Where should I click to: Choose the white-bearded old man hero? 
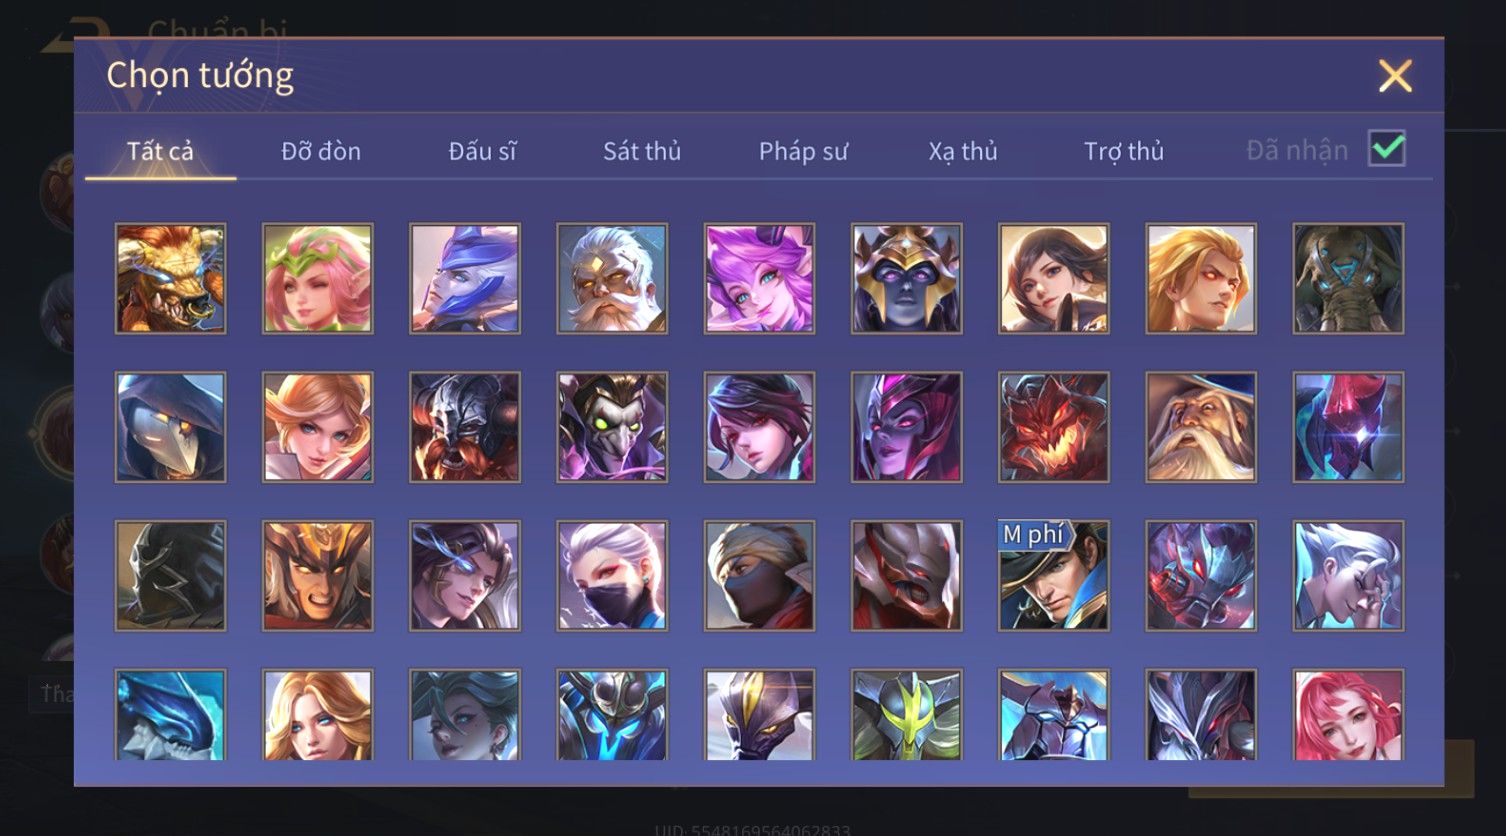(612, 278)
